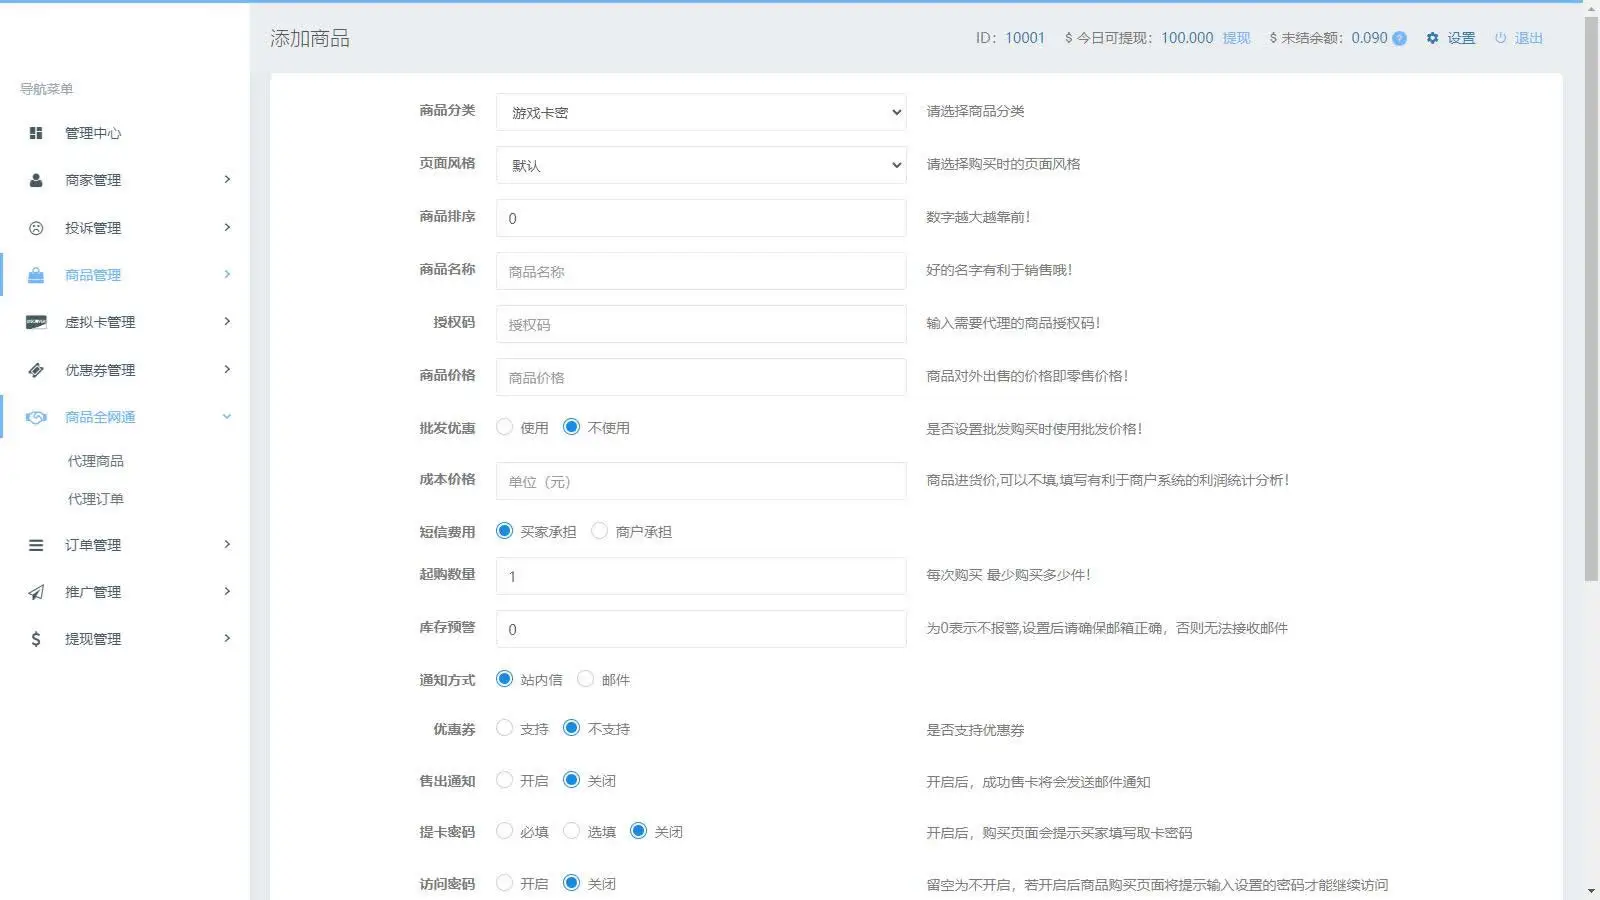Open the 页面风格 style dropdown
1600x900 pixels.
pos(700,165)
